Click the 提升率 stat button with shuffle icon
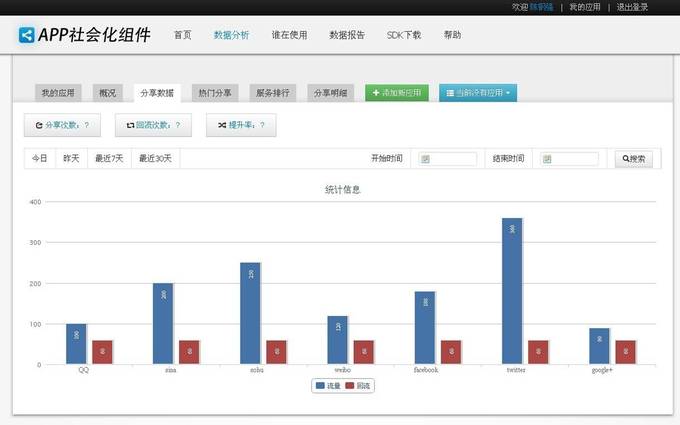The width and height of the screenshot is (680, 425). click(x=241, y=125)
